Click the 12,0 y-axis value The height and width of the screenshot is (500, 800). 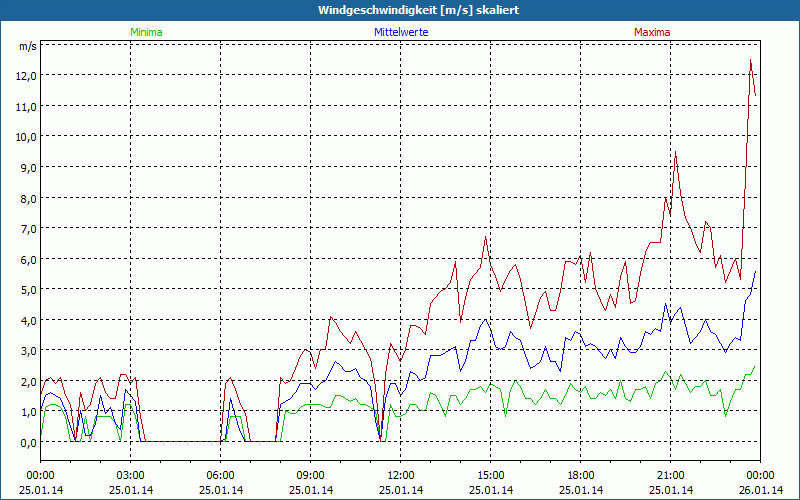(x=26, y=76)
